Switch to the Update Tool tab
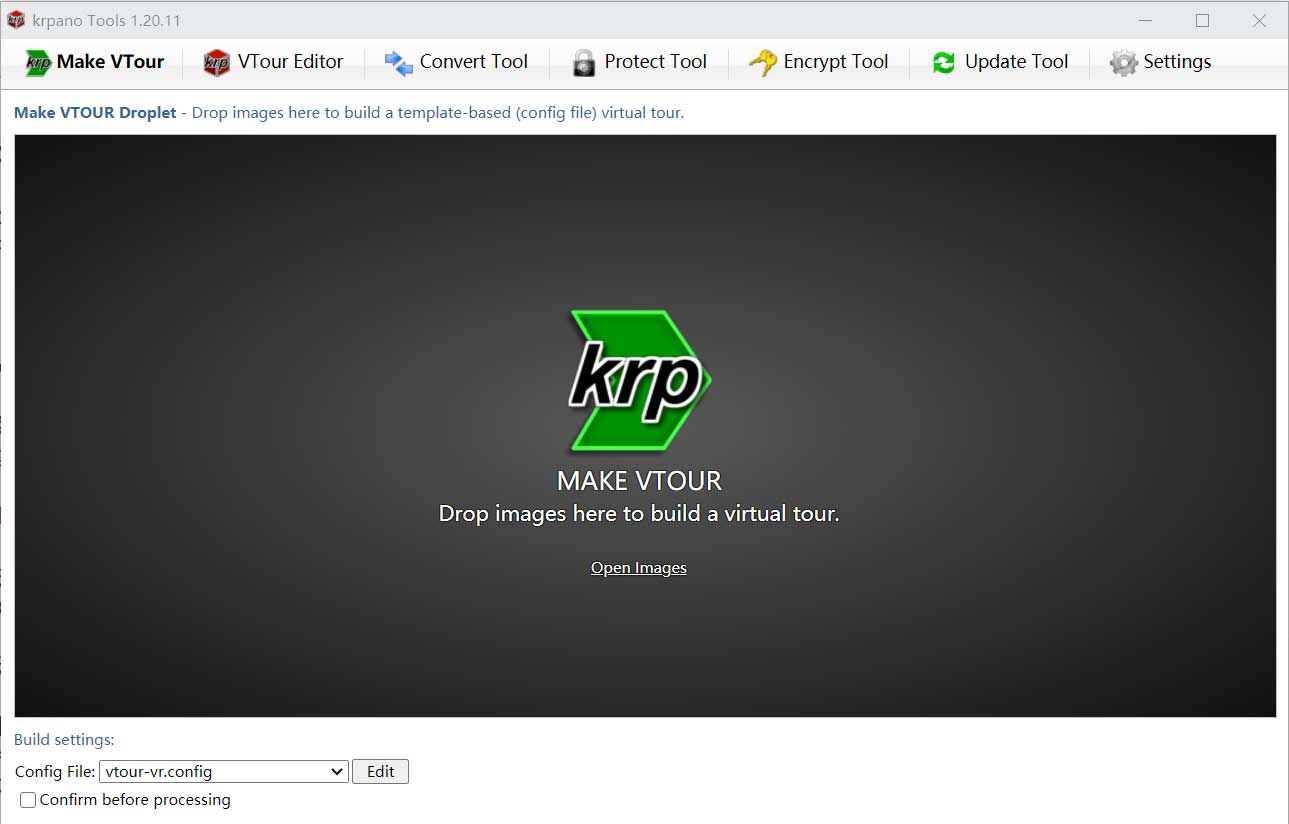The image size is (1289, 824). pos(1000,62)
